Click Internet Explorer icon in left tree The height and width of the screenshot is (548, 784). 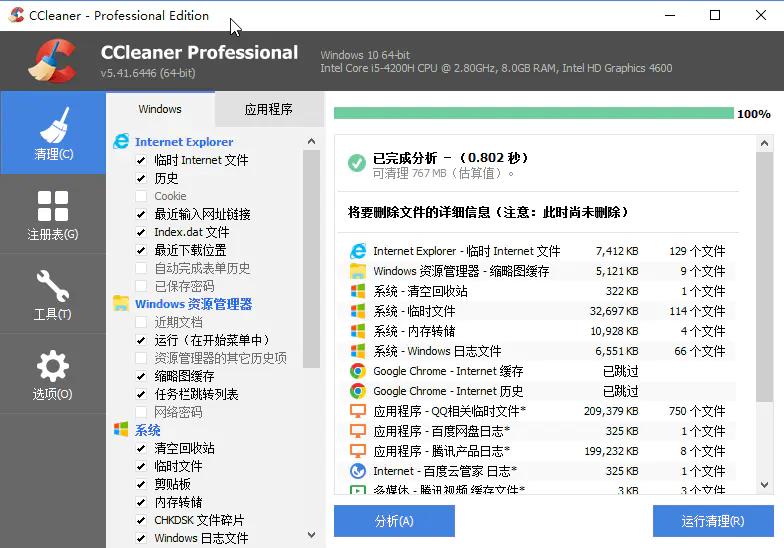[x=121, y=142]
